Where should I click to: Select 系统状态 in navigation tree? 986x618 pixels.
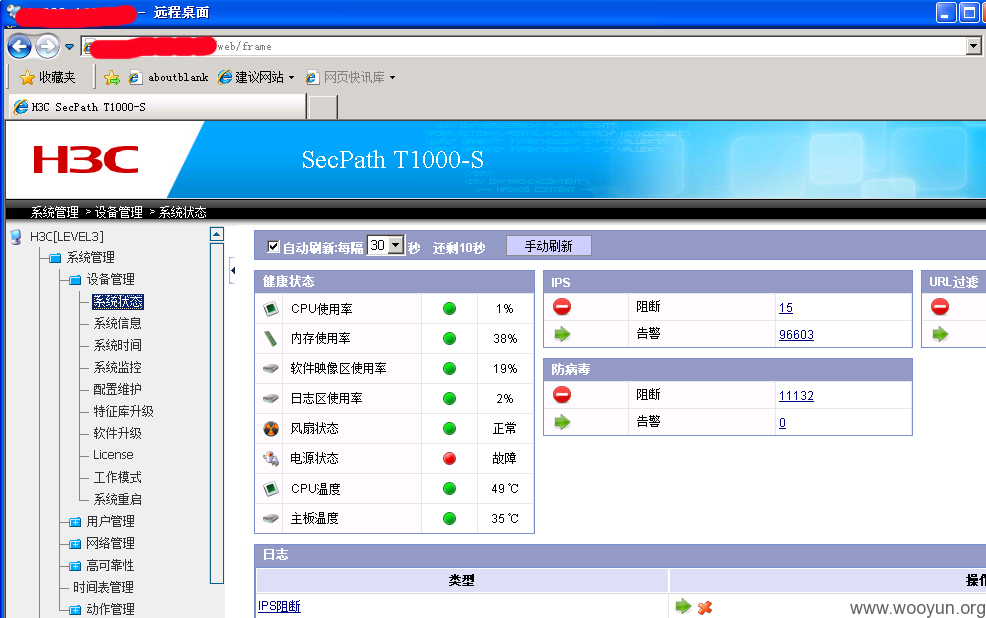coord(118,301)
